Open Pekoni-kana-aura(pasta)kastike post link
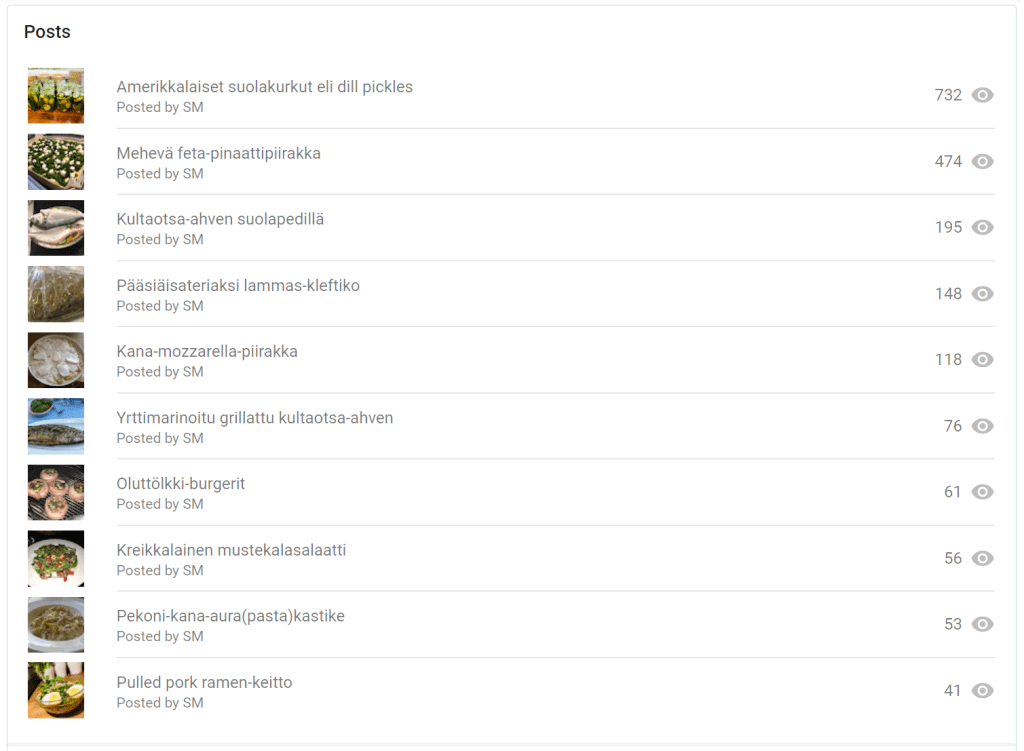Viewport: 1024px width, 751px height. click(231, 616)
